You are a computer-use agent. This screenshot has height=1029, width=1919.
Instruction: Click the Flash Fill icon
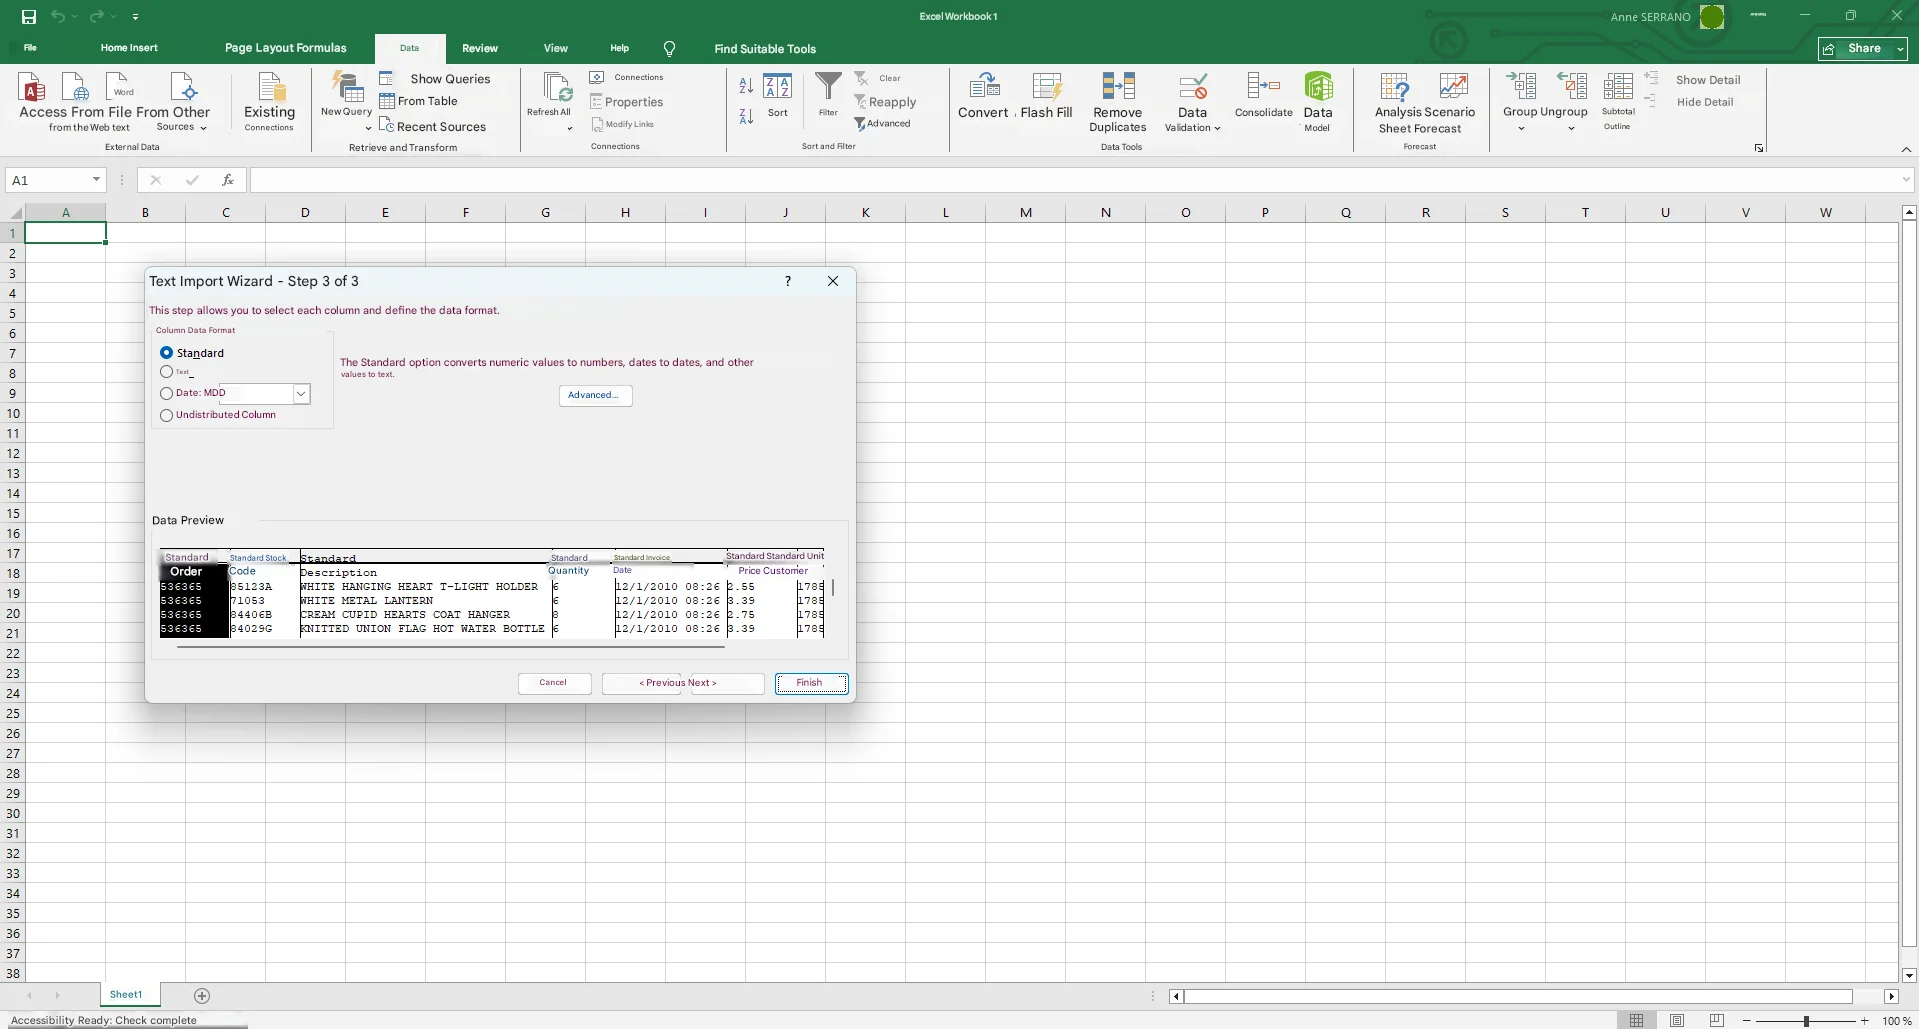[1047, 86]
